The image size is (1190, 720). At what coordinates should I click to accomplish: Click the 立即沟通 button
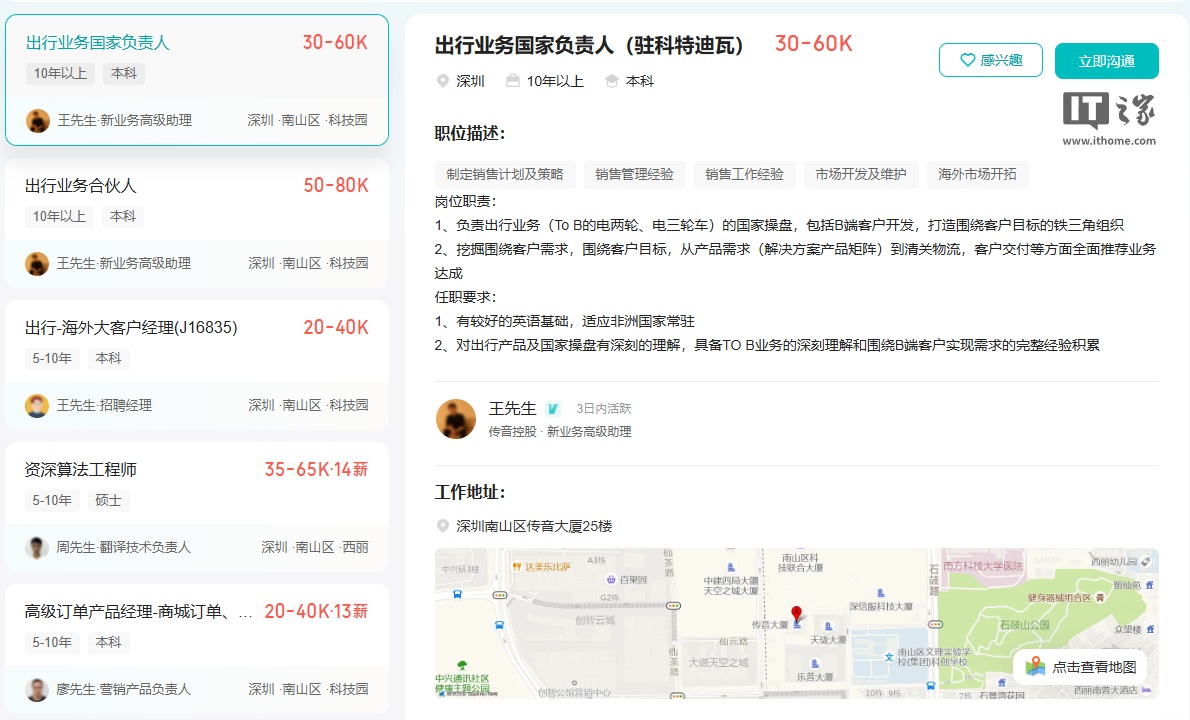tap(1106, 61)
